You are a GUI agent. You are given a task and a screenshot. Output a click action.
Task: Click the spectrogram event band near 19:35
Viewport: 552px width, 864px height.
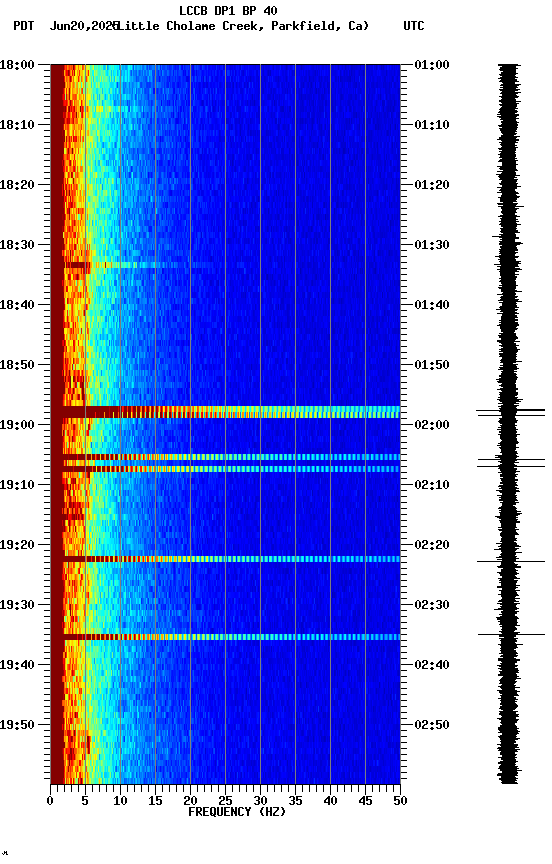click(x=225, y=637)
